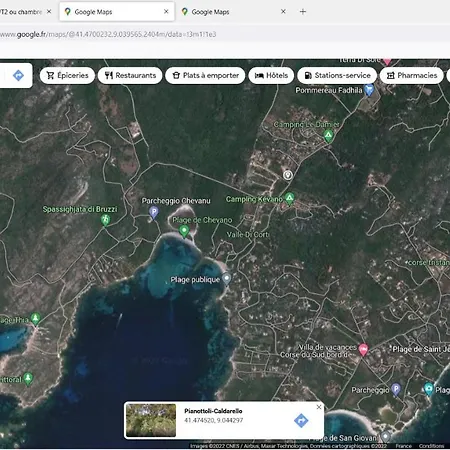Show Hôtels on the map
450x450 pixels.
click(271, 75)
